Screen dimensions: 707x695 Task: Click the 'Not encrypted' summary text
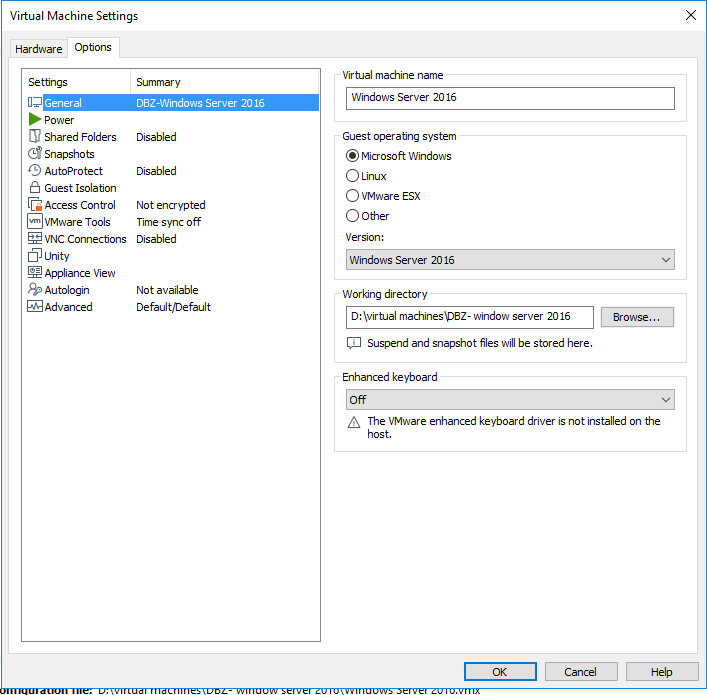pos(171,205)
